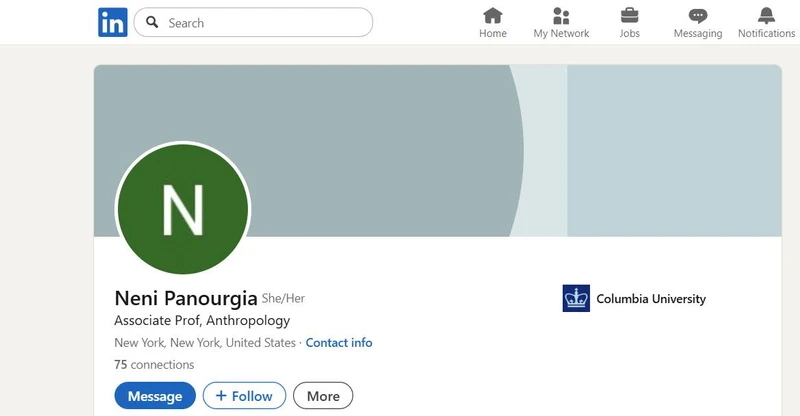The height and width of the screenshot is (416, 800).
Task: Select the Neni Panourgia name heading
Action: pyautogui.click(x=186, y=298)
